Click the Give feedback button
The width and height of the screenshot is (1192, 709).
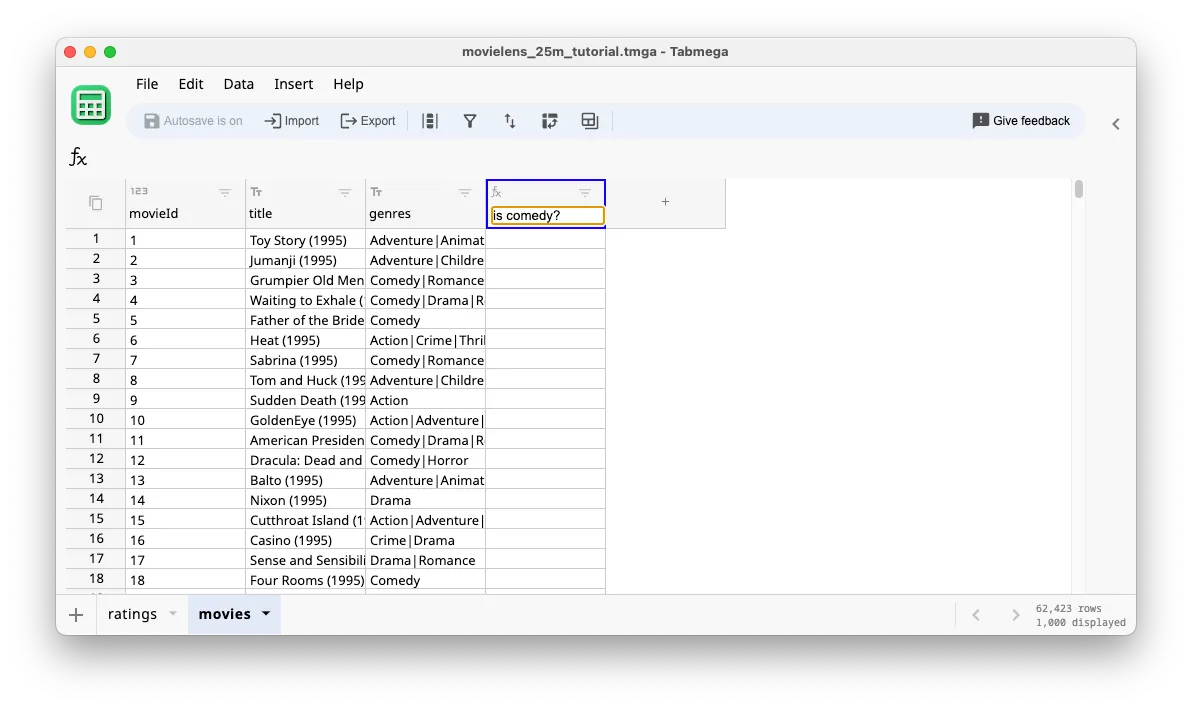pos(1021,120)
